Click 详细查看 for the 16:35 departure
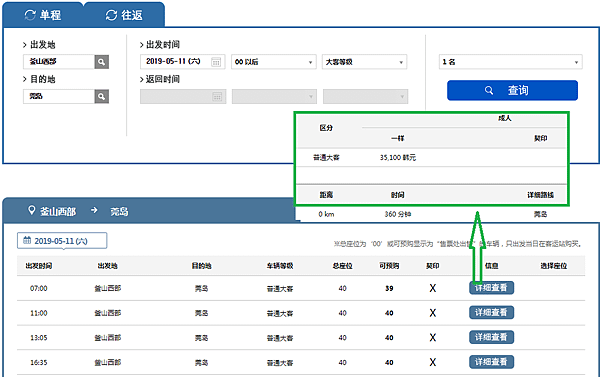600x377 pixels. click(491, 362)
